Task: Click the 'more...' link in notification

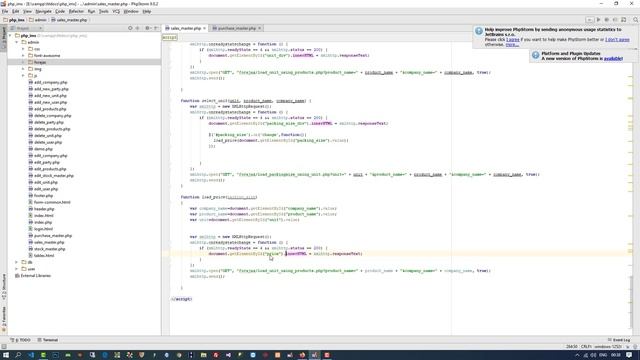Action: [x=512, y=44]
